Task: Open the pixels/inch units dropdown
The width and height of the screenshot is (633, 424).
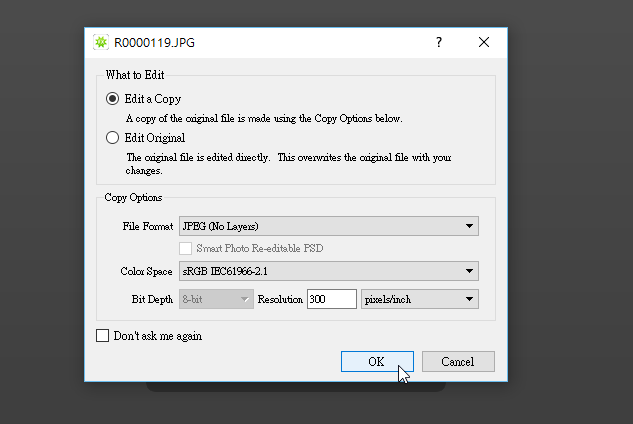Action: [419, 299]
